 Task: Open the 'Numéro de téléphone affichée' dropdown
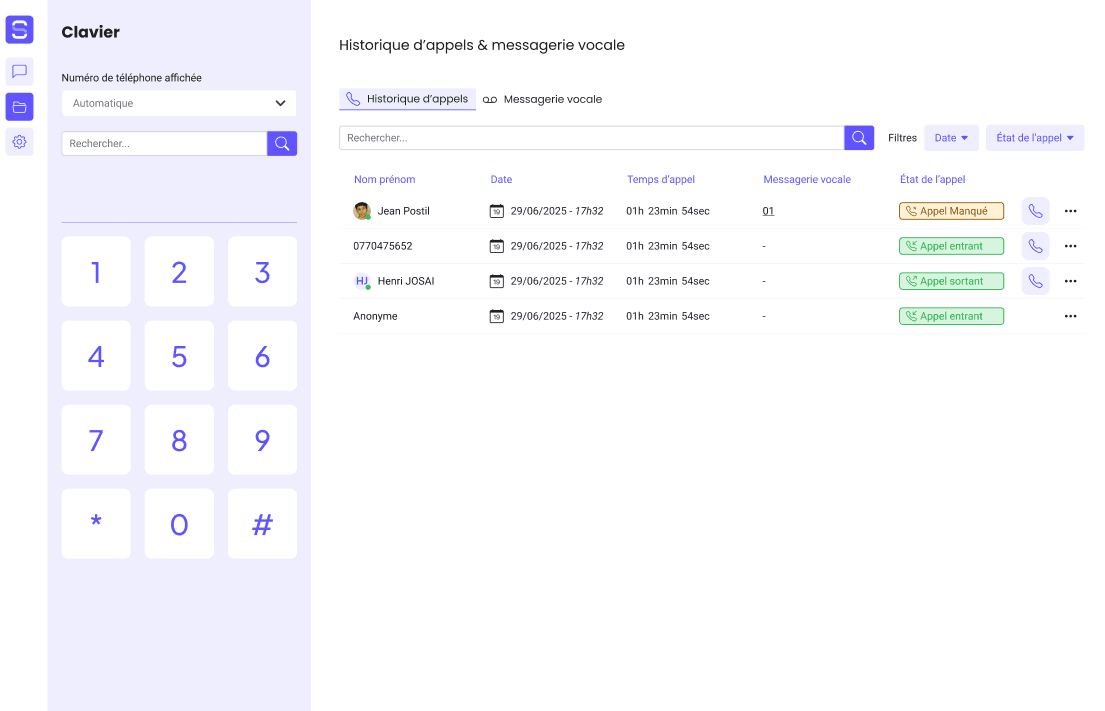click(x=178, y=103)
